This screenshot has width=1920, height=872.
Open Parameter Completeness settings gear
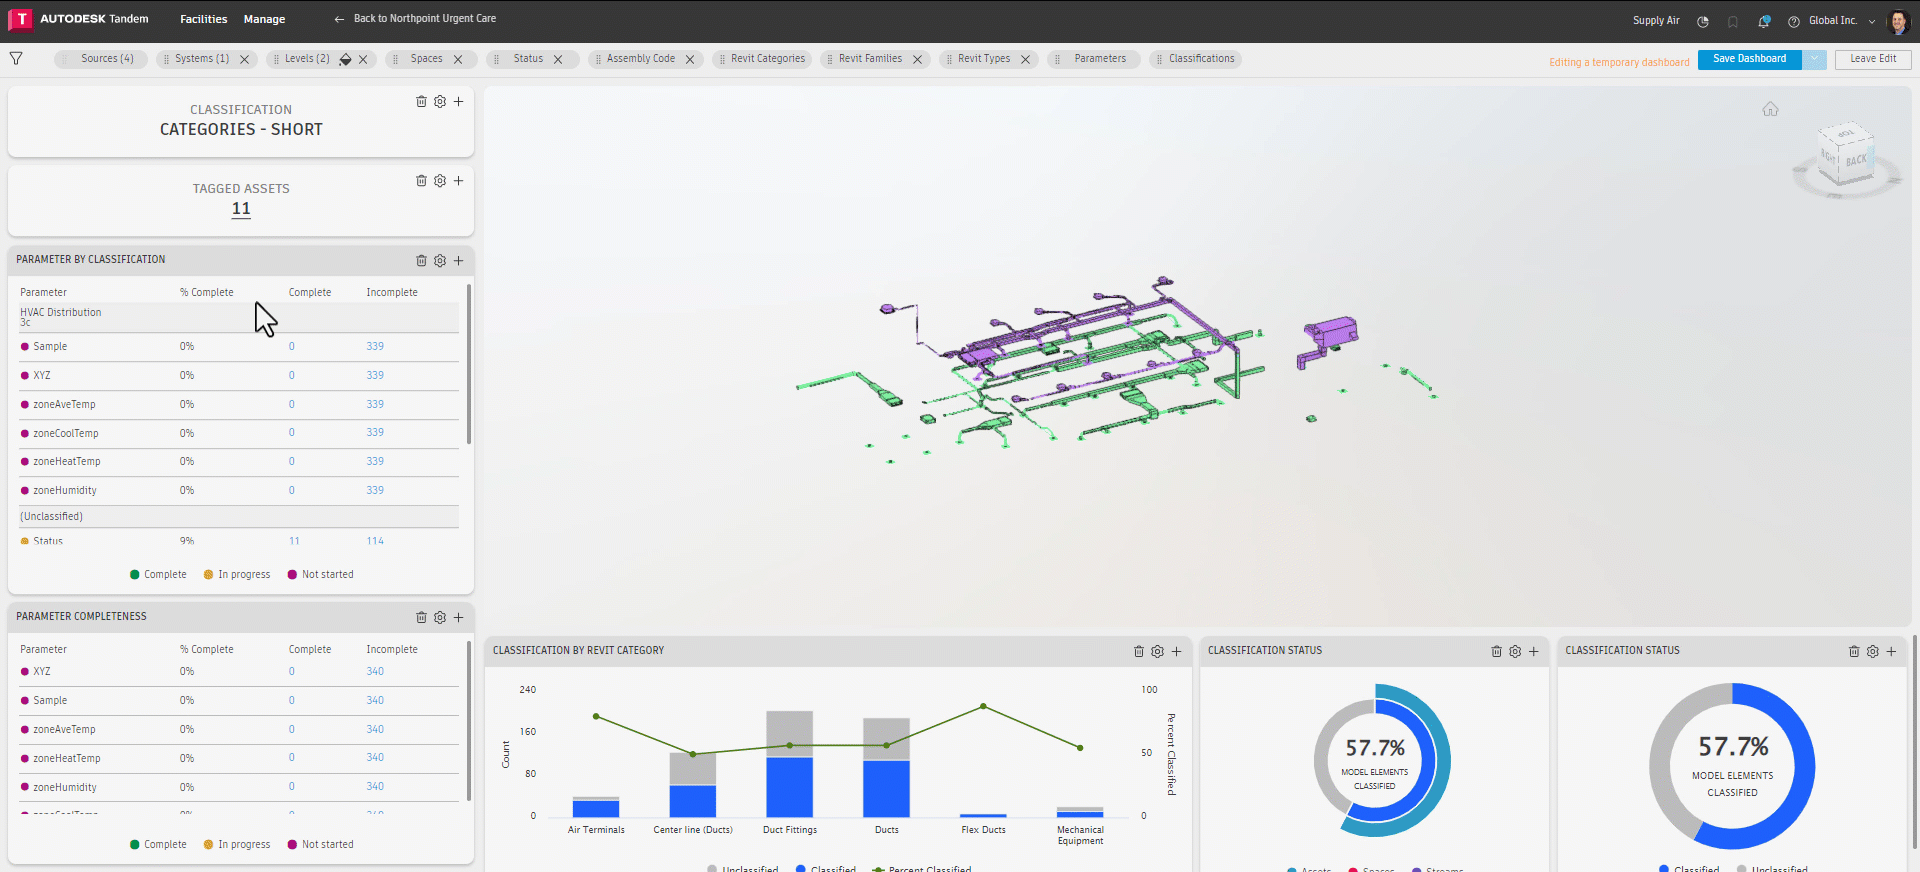[x=440, y=618]
